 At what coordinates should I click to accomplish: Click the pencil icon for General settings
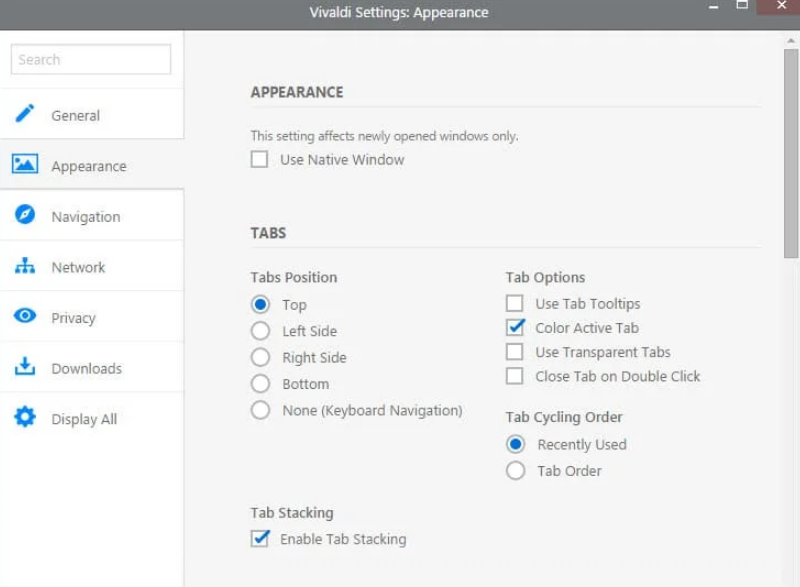[24, 113]
